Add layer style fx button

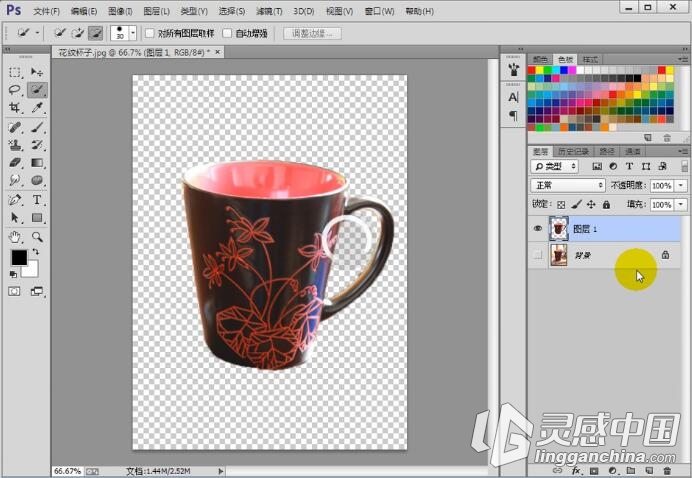point(576,471)
